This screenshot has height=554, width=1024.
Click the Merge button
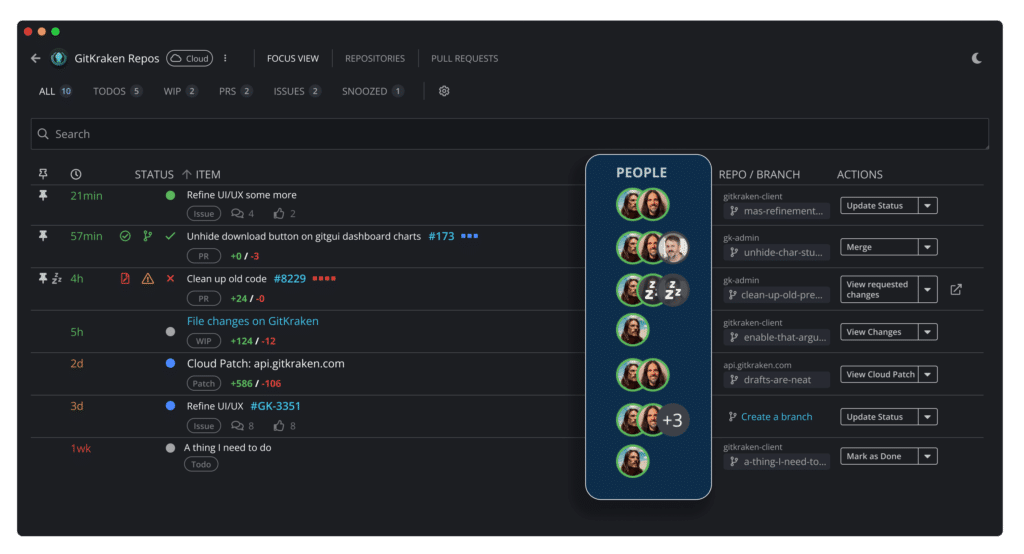(879, 247)
